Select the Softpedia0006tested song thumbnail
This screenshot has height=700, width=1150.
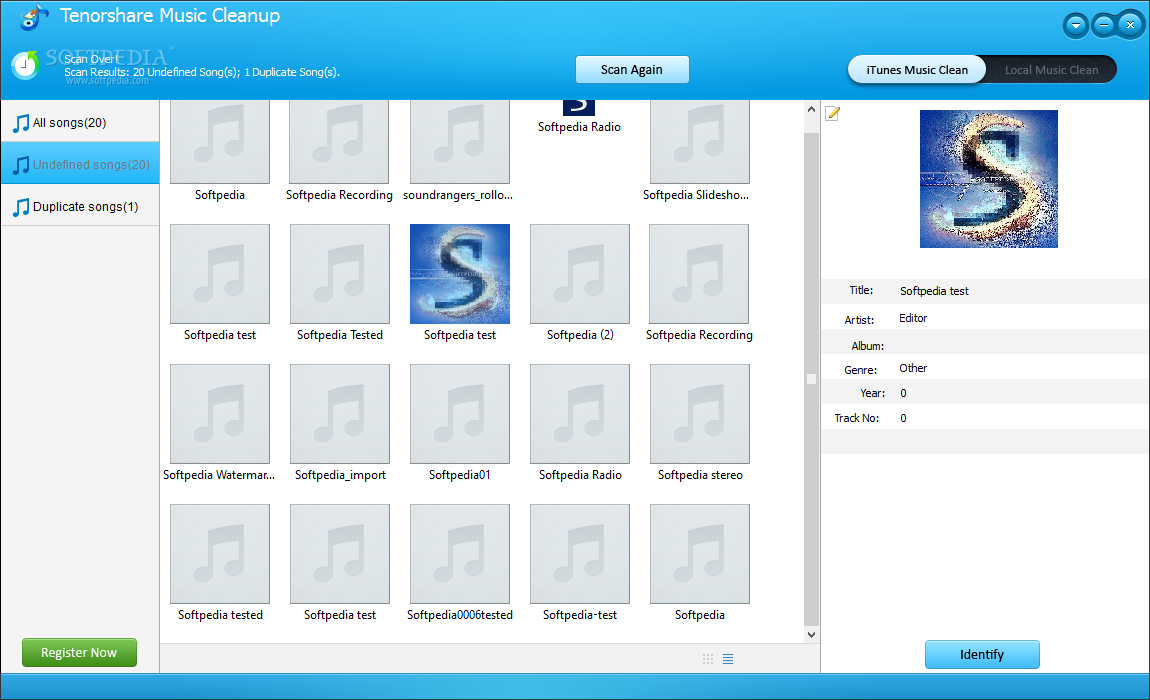(x=460, y=554)
